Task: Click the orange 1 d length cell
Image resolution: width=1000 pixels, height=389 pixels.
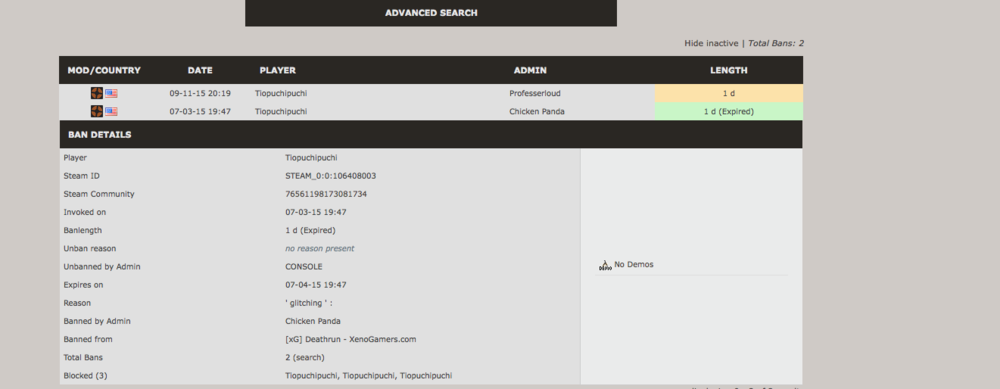Action: pyautogui.click(x=729, y=93)
